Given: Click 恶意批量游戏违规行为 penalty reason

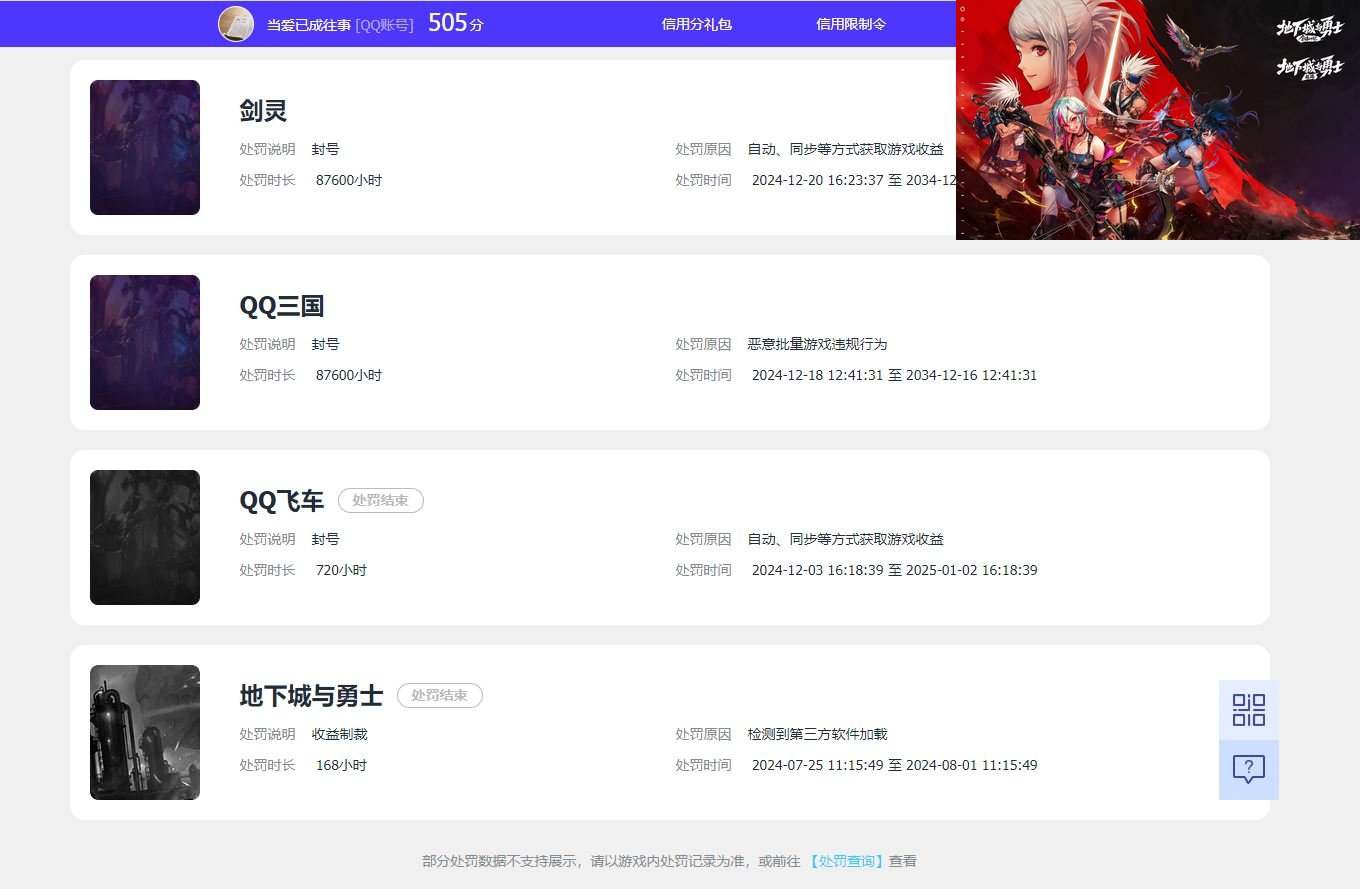Looking at the screenshot, I should [817, 344].
